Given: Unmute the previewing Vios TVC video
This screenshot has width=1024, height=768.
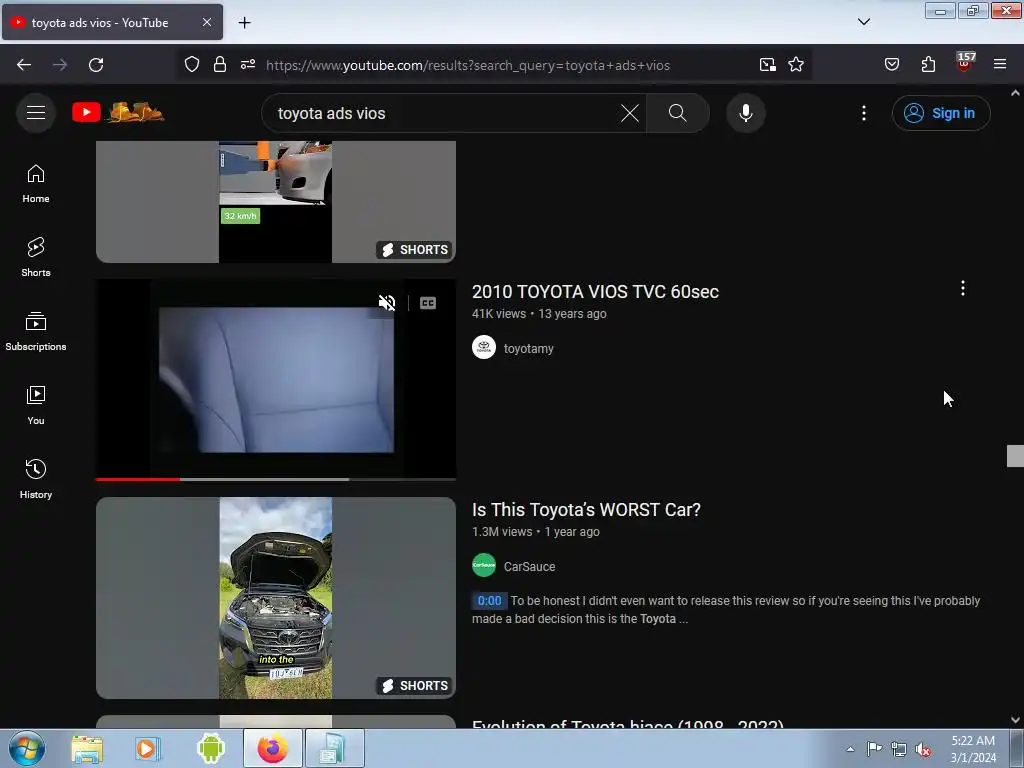Looking at the screenshot, I should tap(387, 303).
